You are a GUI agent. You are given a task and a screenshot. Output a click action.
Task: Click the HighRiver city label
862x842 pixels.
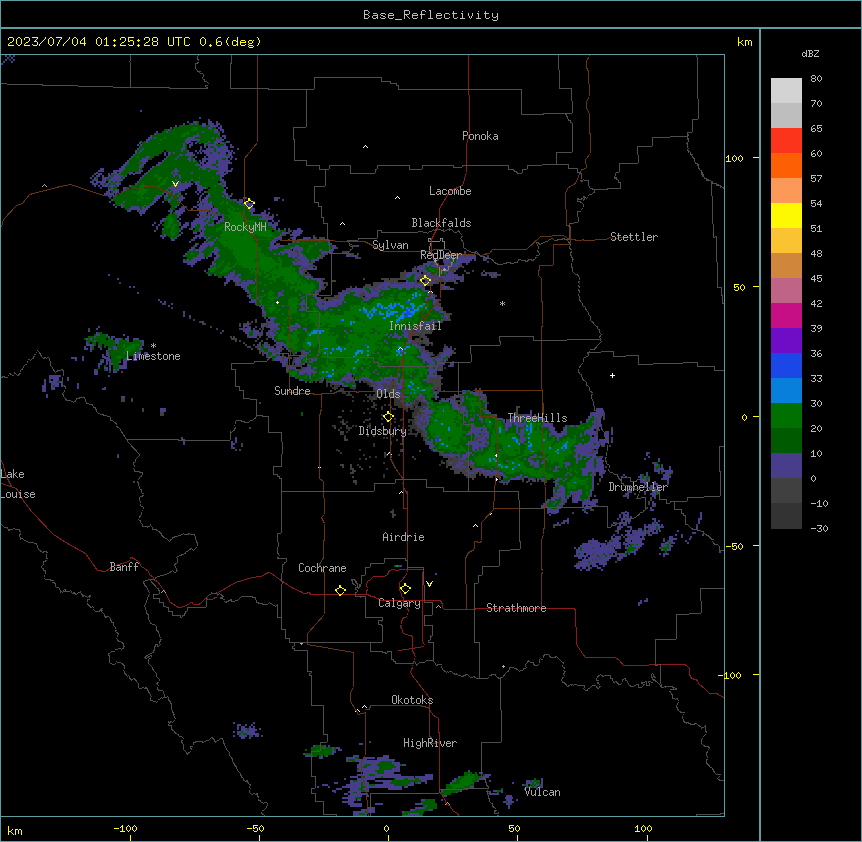430,743
